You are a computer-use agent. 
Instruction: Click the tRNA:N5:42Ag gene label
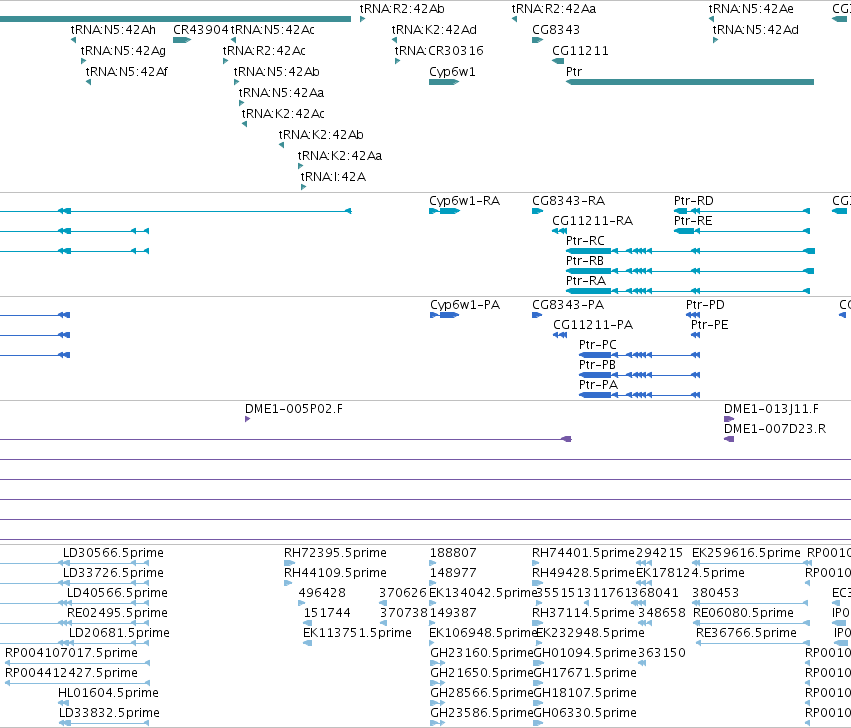pos(123,51)
